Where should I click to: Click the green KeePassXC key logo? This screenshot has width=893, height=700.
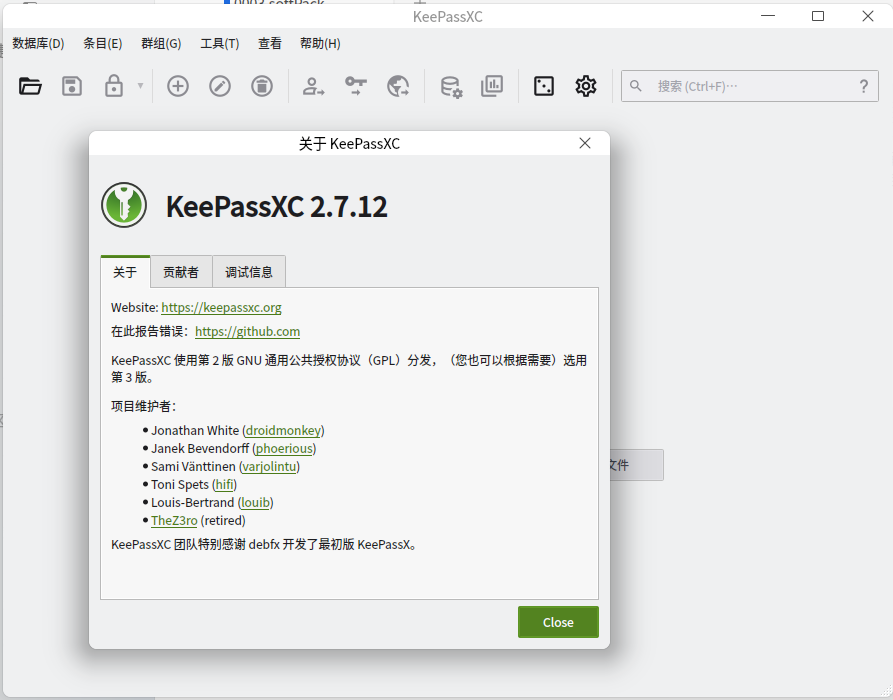tap(124, 205)
